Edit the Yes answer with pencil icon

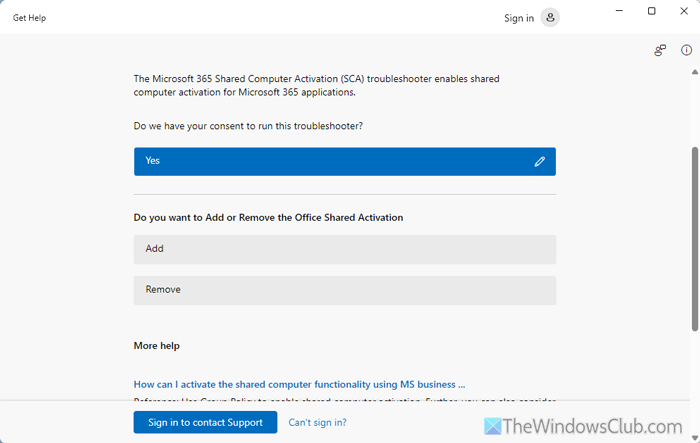point(540,161)
